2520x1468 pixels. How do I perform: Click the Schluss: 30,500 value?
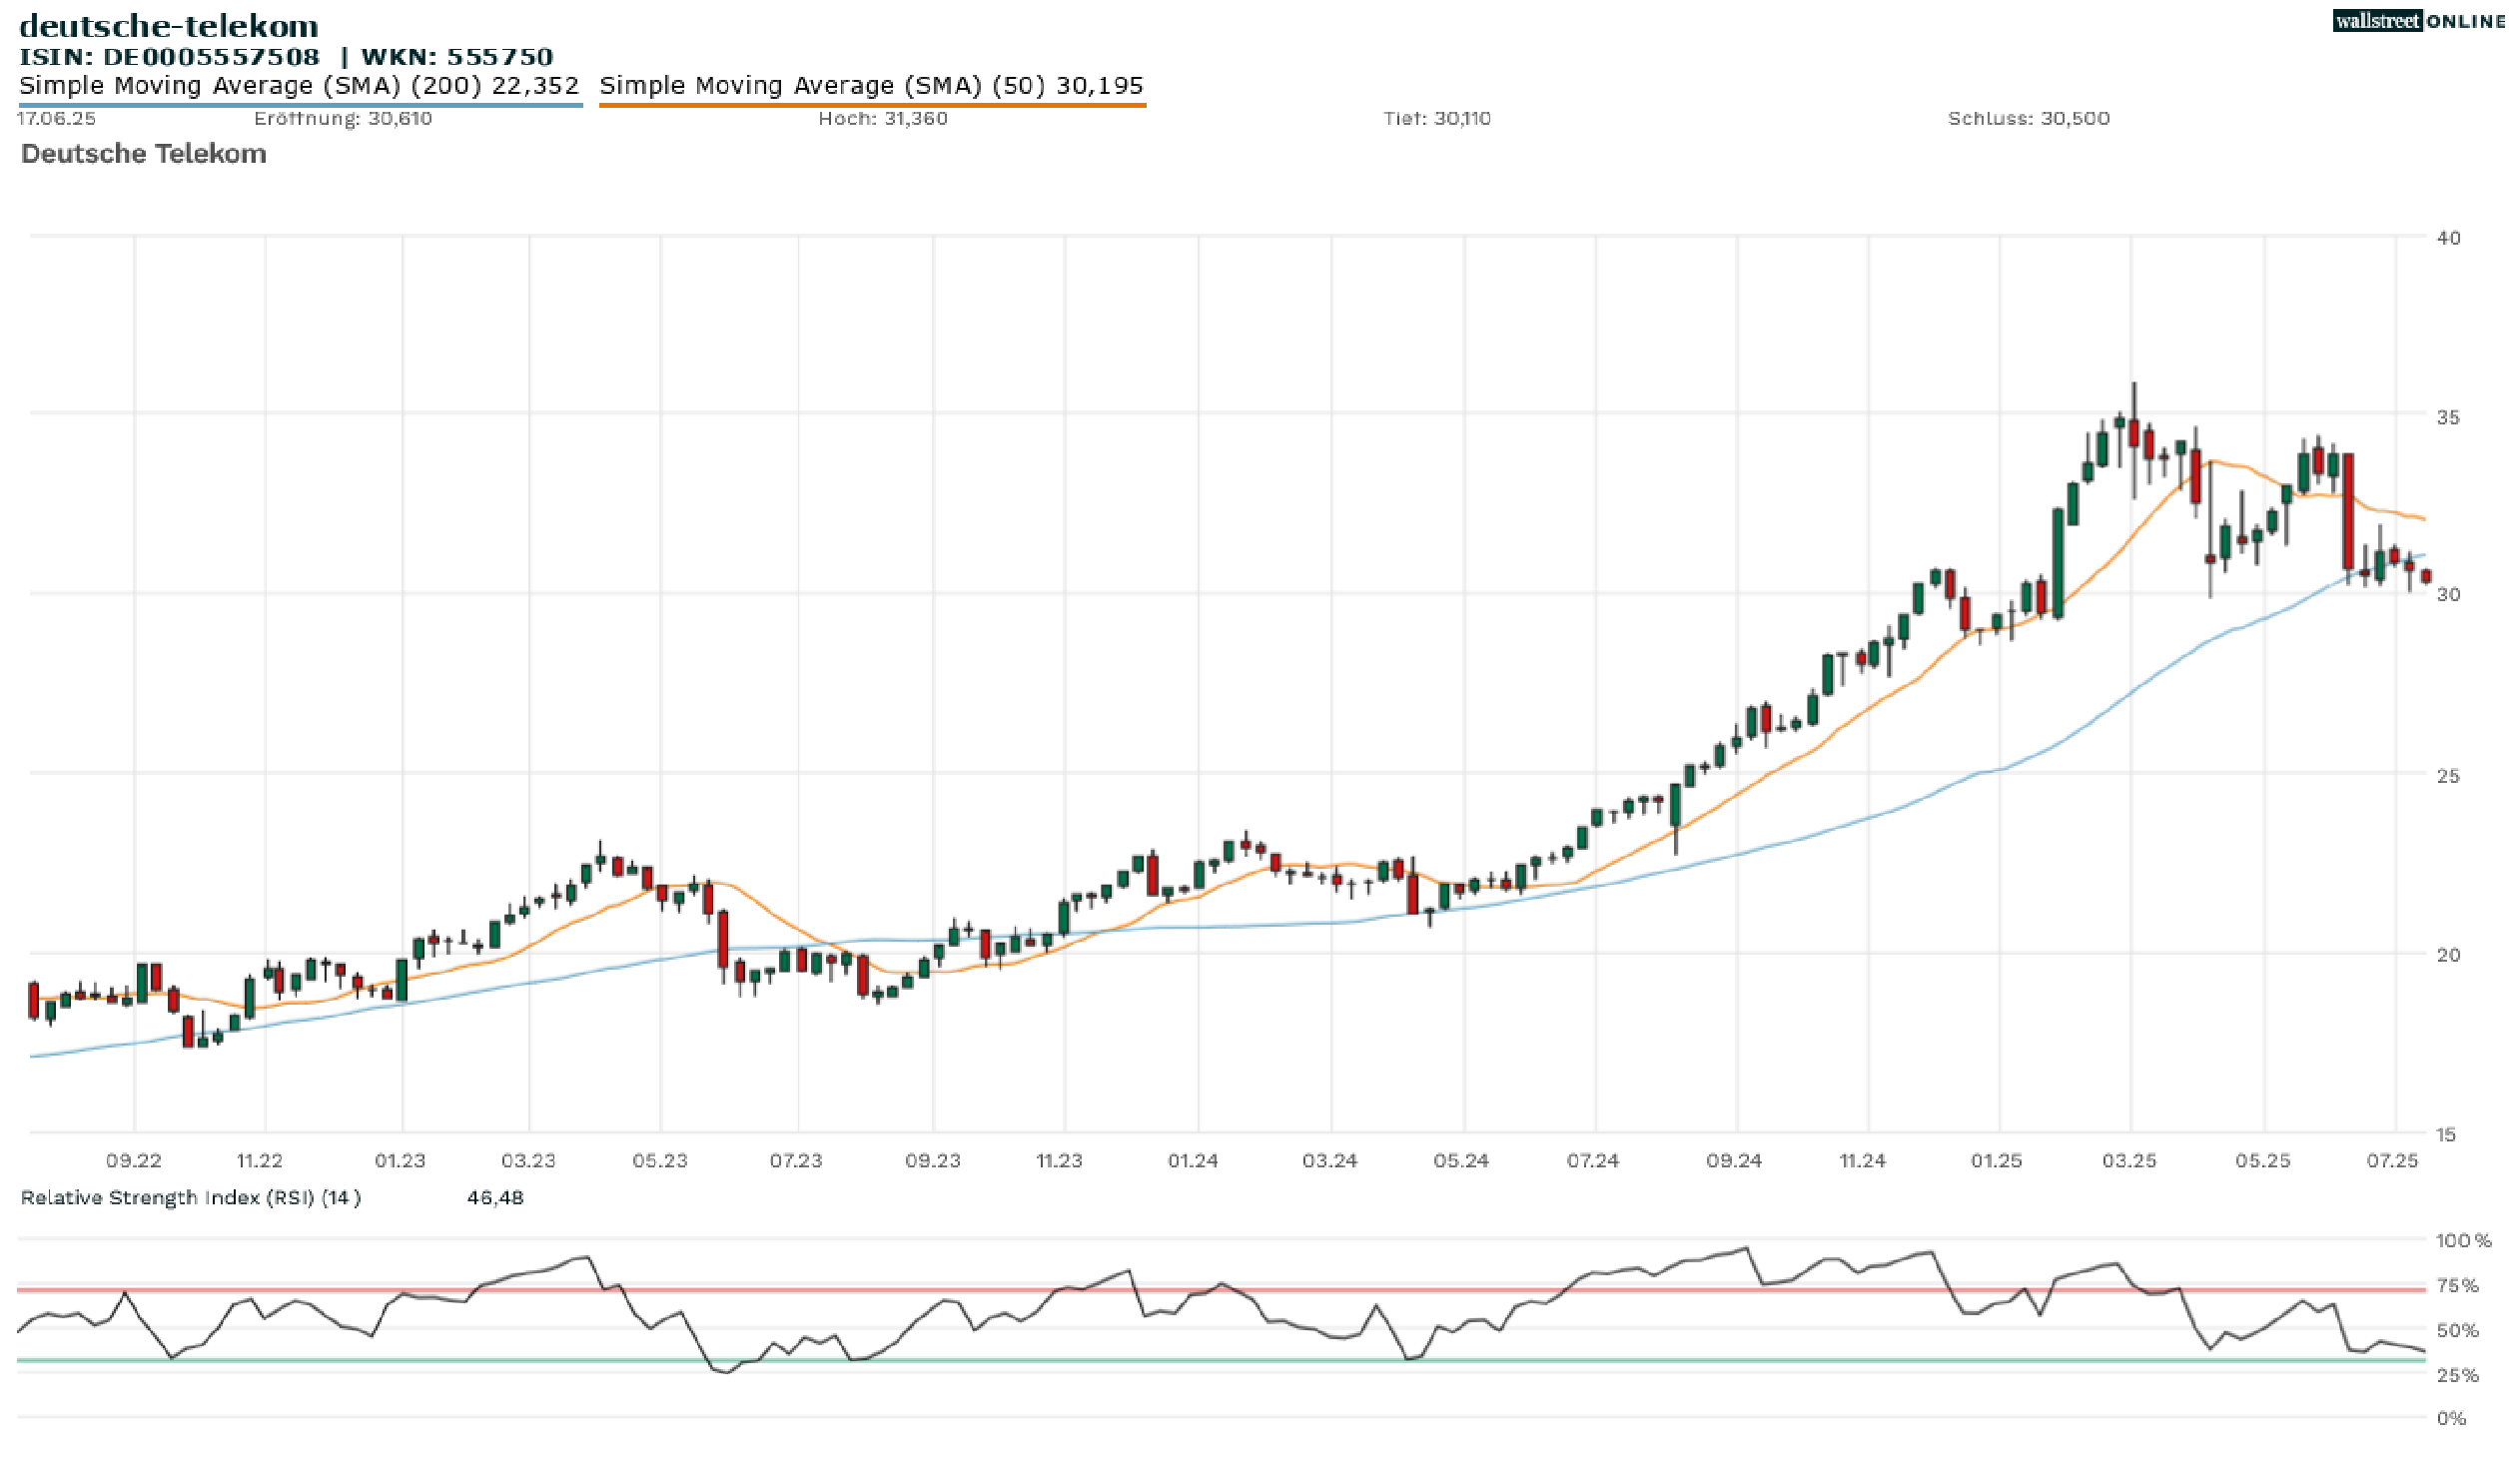pos(2029,118)
